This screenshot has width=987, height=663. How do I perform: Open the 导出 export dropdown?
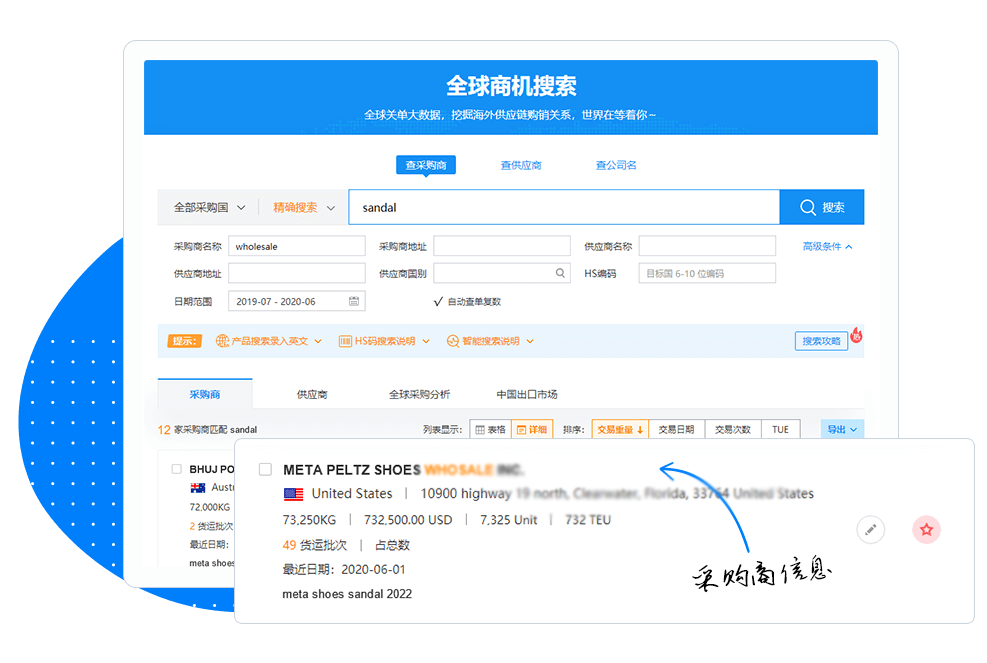[x=842, y=429]
